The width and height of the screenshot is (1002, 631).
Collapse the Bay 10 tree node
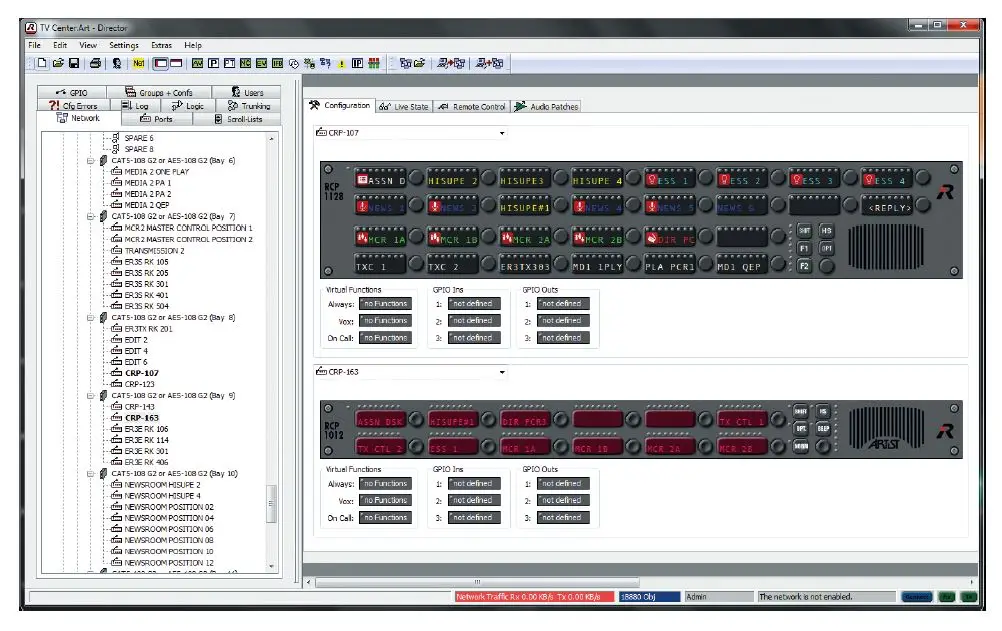pyautogui.click(x=91, y=474)
